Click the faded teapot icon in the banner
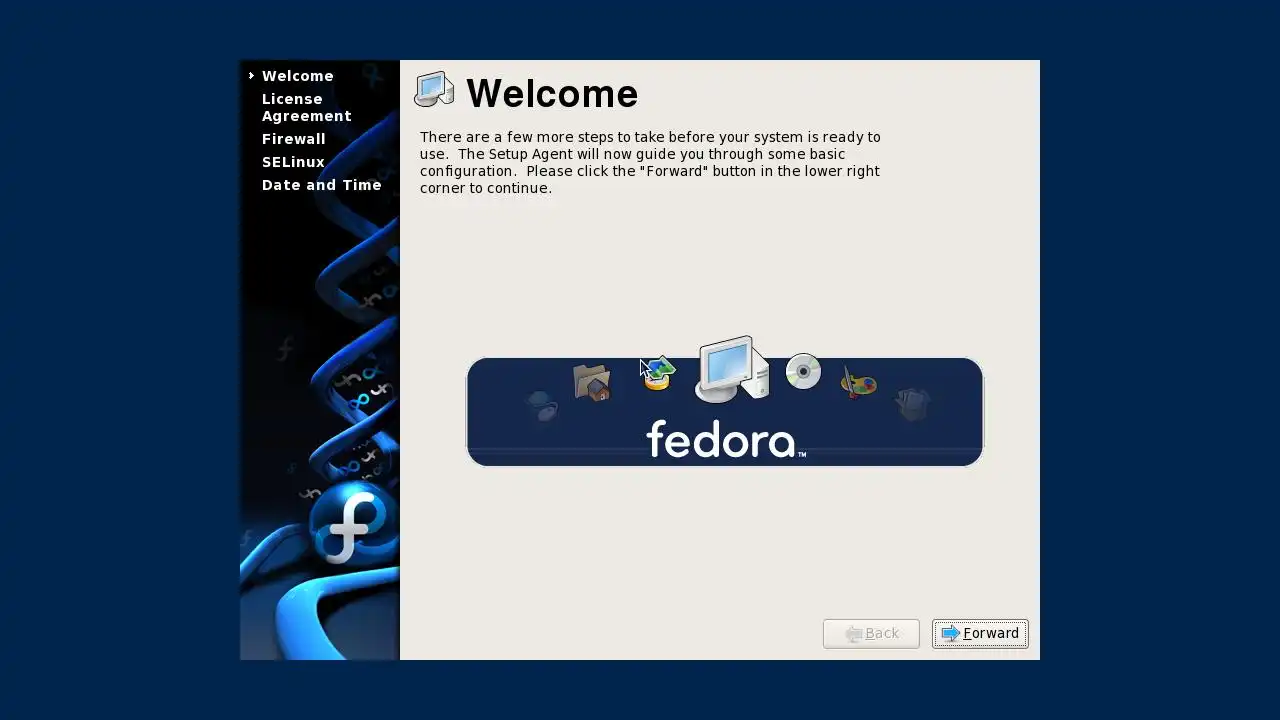 542,405
